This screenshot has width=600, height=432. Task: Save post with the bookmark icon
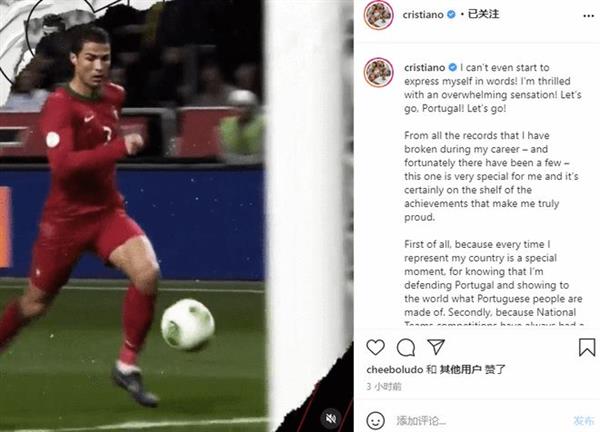(x=587, y=347)
